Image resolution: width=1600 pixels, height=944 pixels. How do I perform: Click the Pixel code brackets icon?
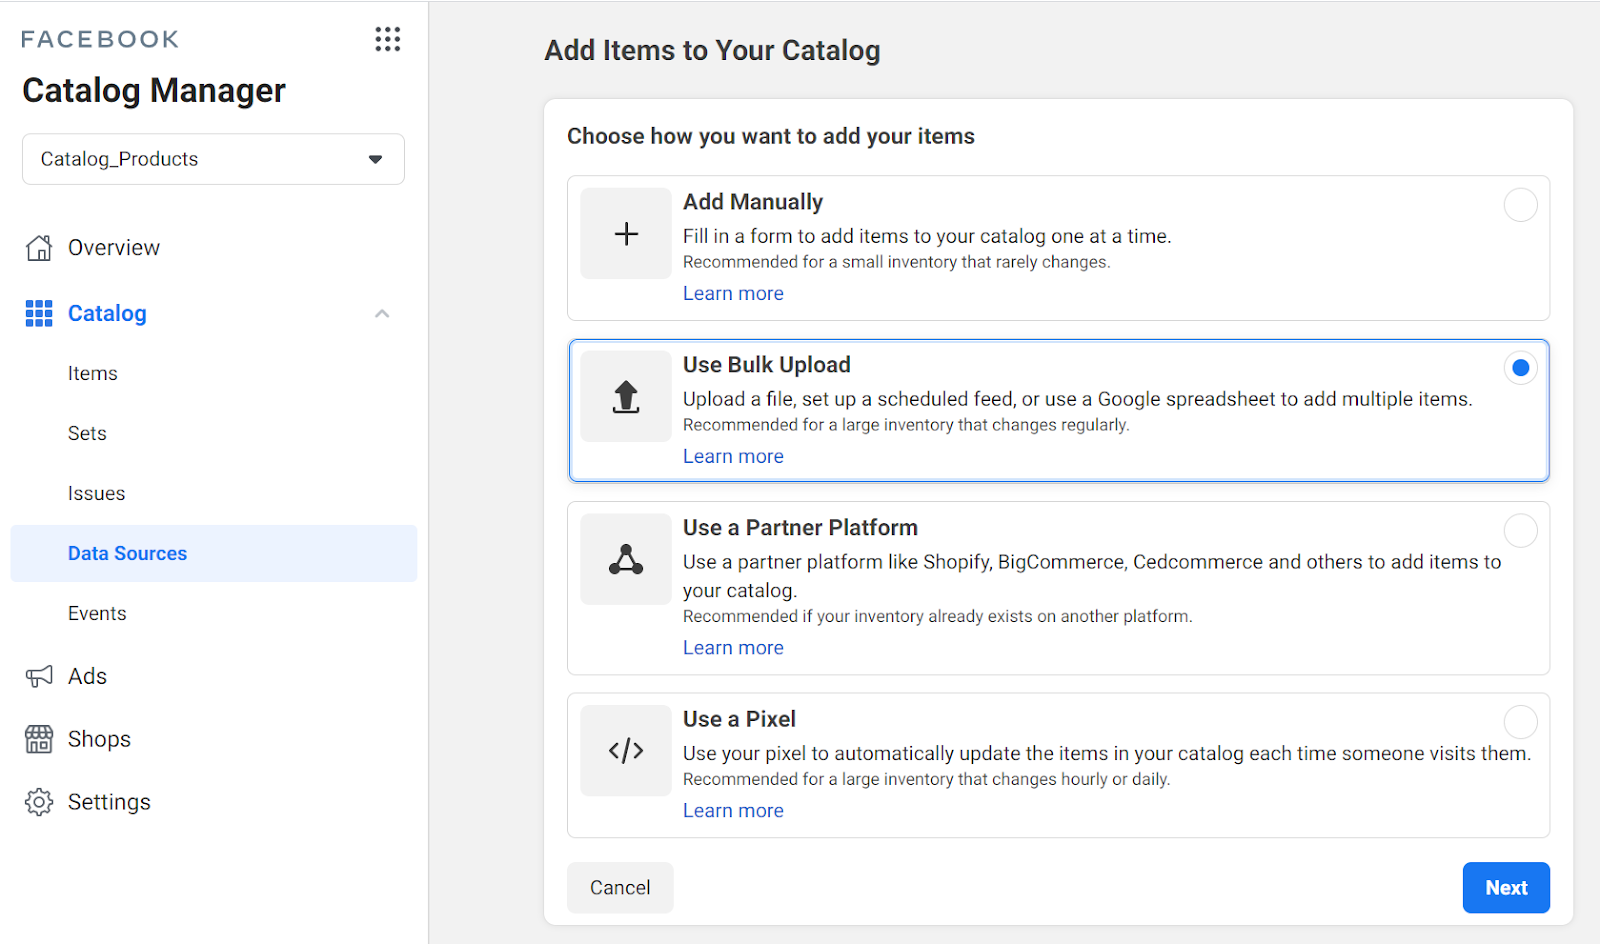click(626, 751)
